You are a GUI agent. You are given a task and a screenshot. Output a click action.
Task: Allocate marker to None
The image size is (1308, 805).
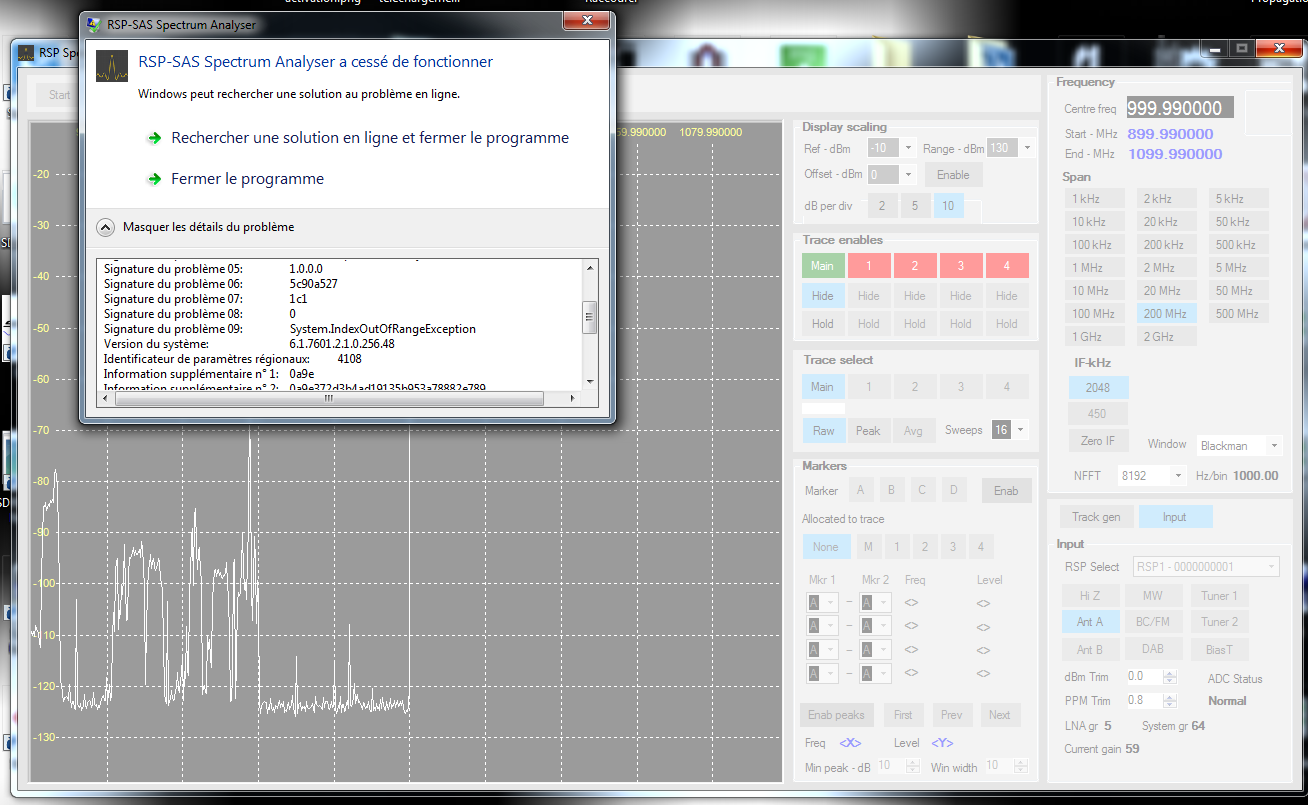click(826, 547)
